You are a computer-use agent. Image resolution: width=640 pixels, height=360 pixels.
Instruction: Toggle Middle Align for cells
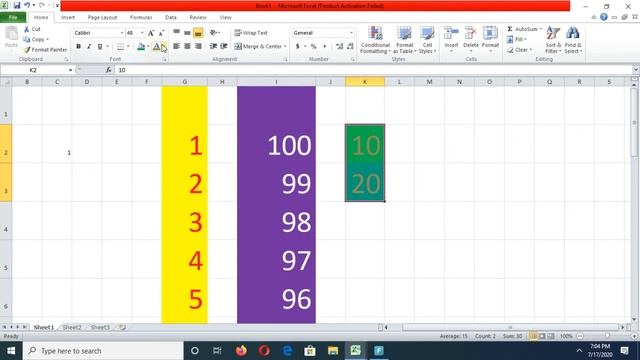coord(187,32)
